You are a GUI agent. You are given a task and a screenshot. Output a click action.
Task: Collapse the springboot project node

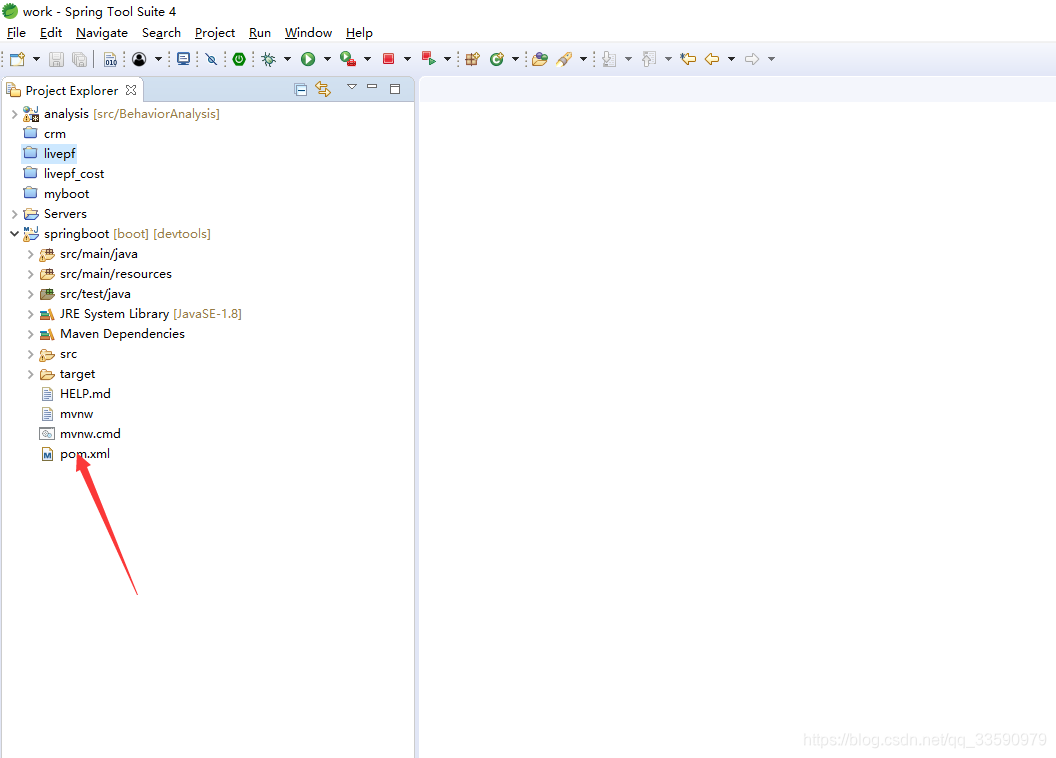click(14, 234)
